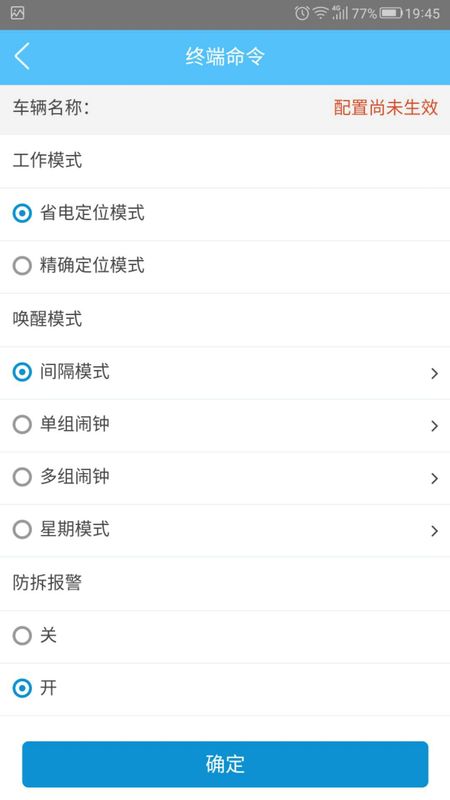Open 星期模式 settings chevron
450x800 pixels.
point(434,531)
